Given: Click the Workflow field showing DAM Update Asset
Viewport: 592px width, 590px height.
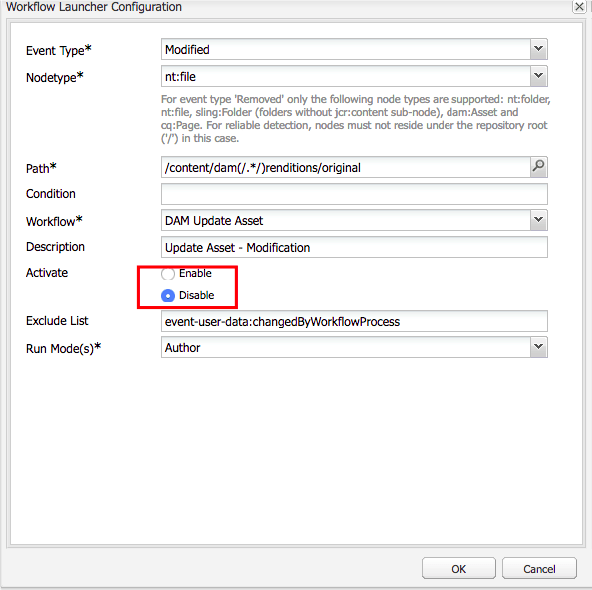Looking at the screenshot, I should [x=346, y=220].
